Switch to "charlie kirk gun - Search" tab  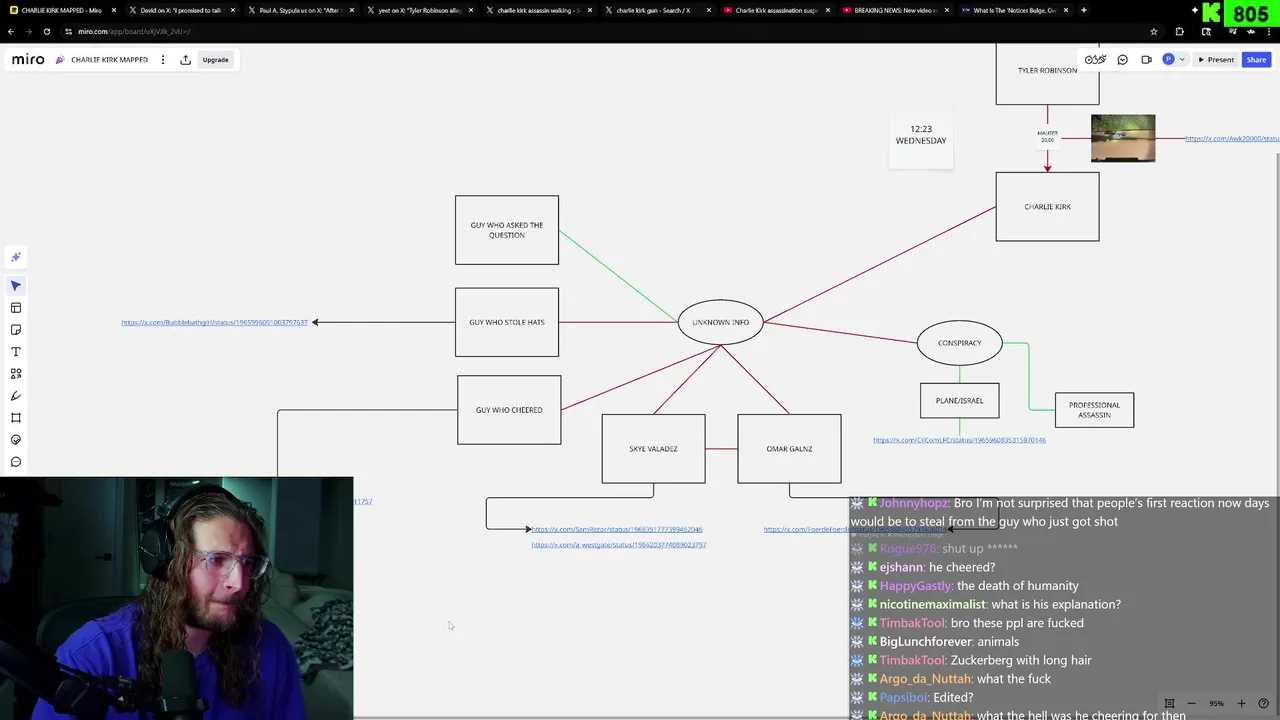tap(656, 10)
